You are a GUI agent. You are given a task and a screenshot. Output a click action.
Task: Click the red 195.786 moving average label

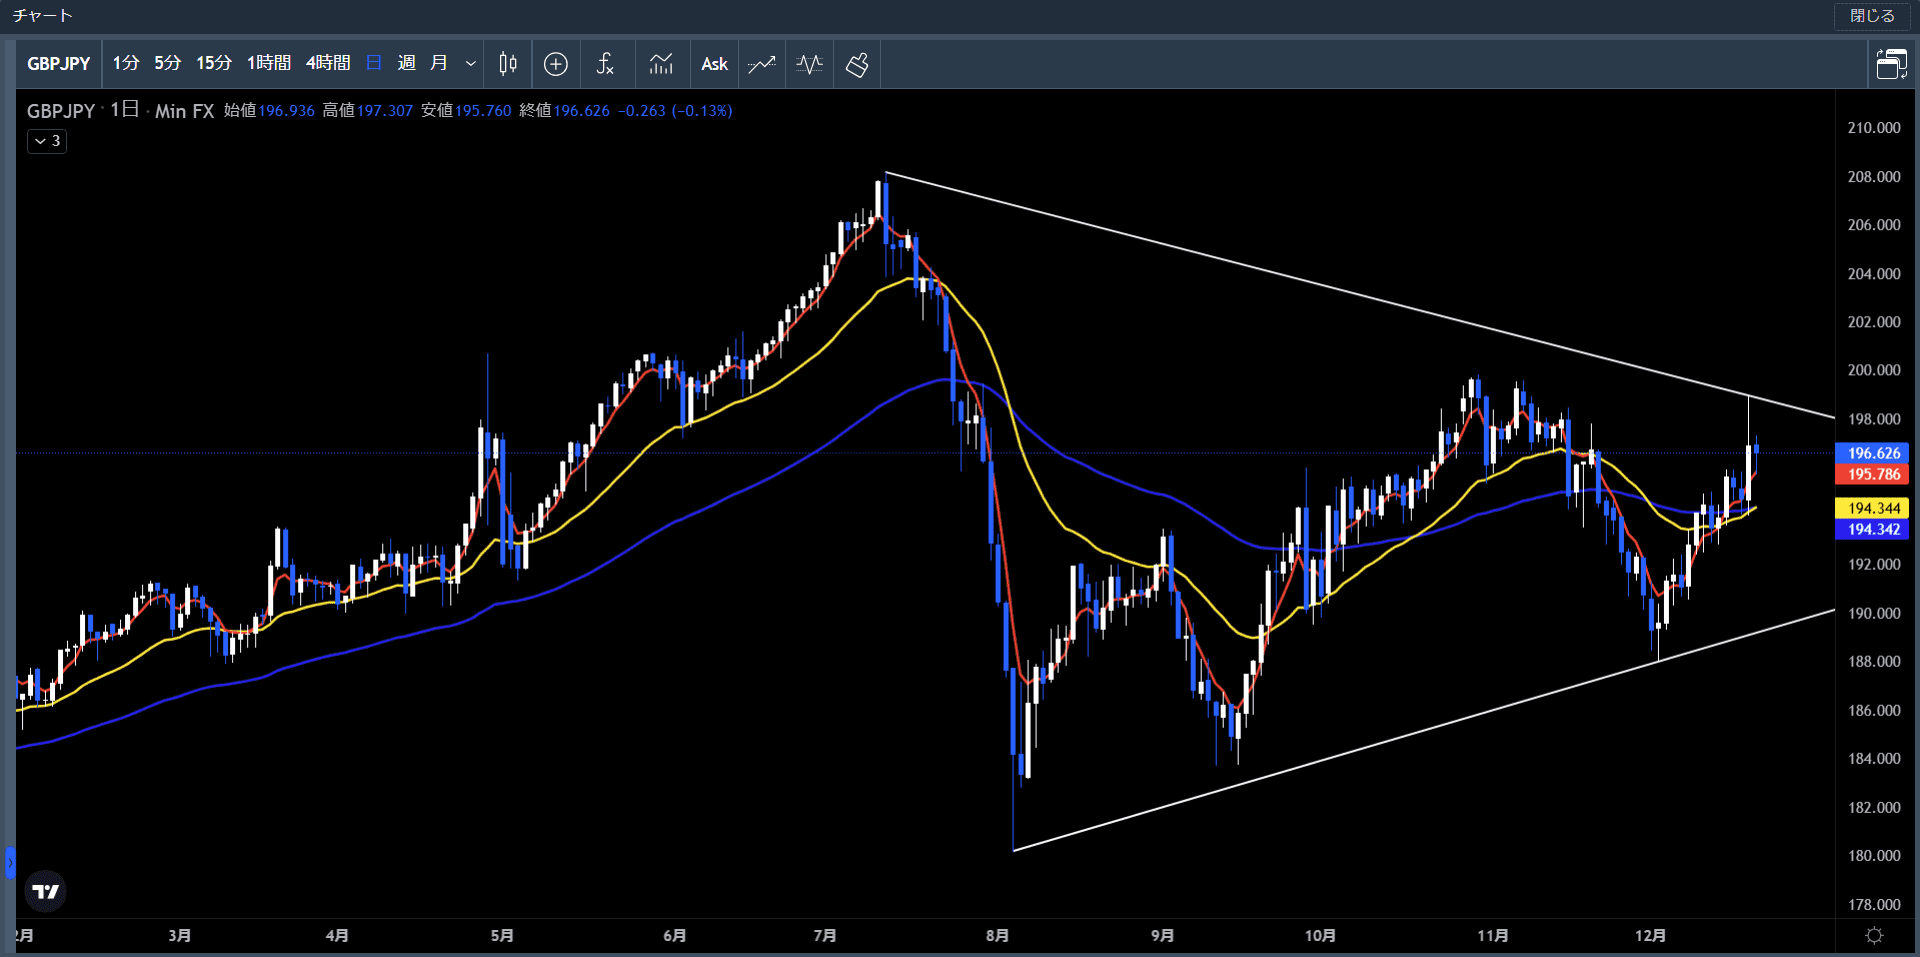tap(1873, 474)
